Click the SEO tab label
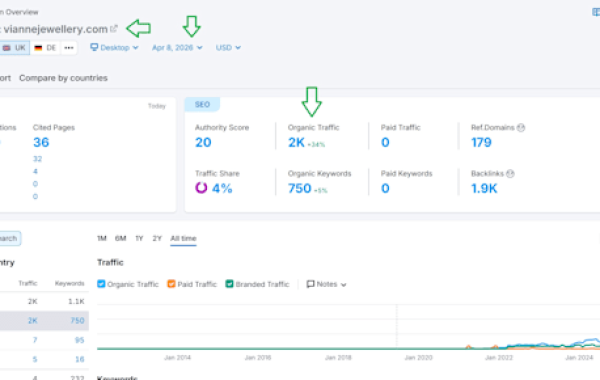 [202, 104]
